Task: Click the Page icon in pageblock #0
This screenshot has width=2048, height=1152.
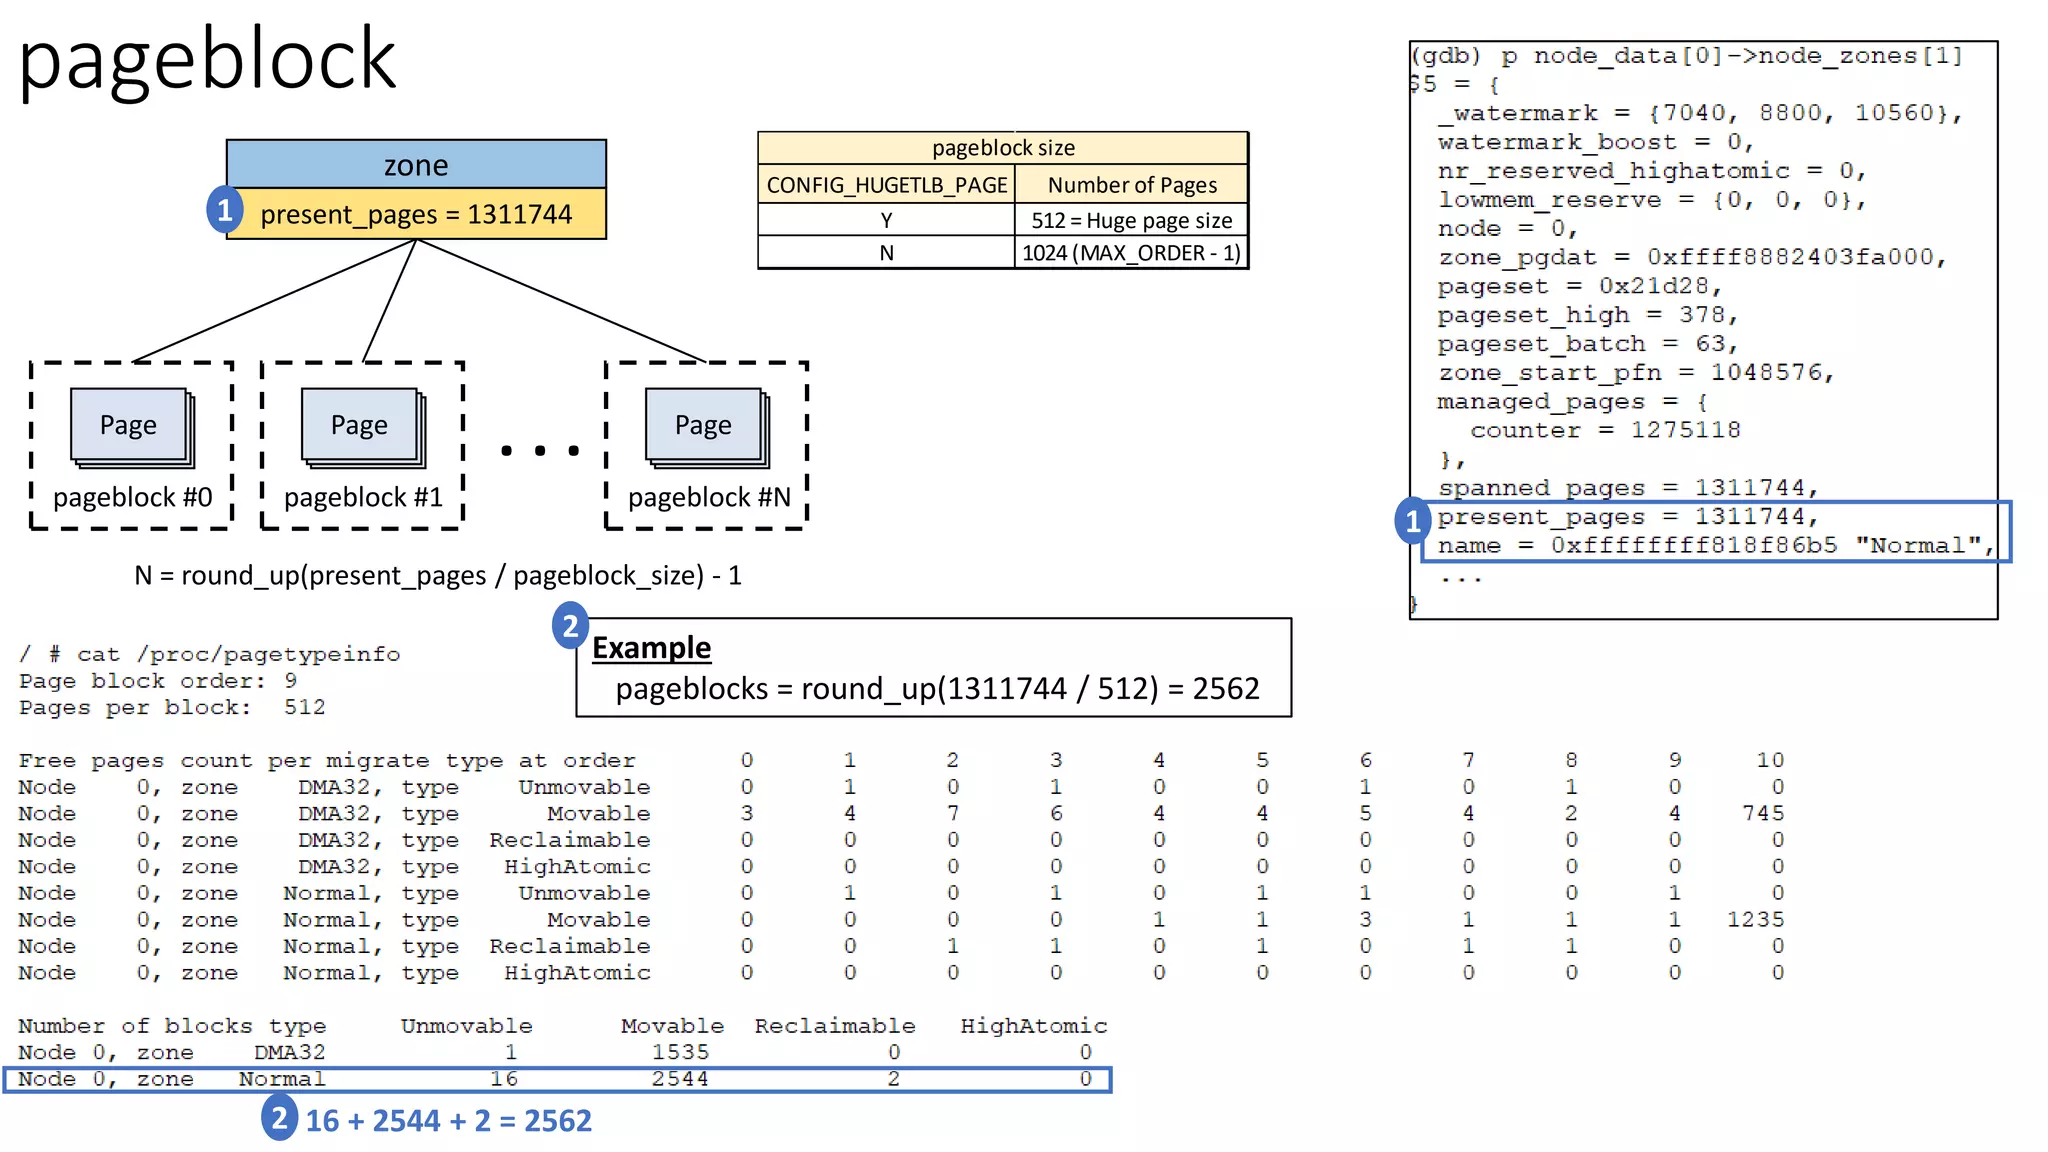Action: click(130, 426)
